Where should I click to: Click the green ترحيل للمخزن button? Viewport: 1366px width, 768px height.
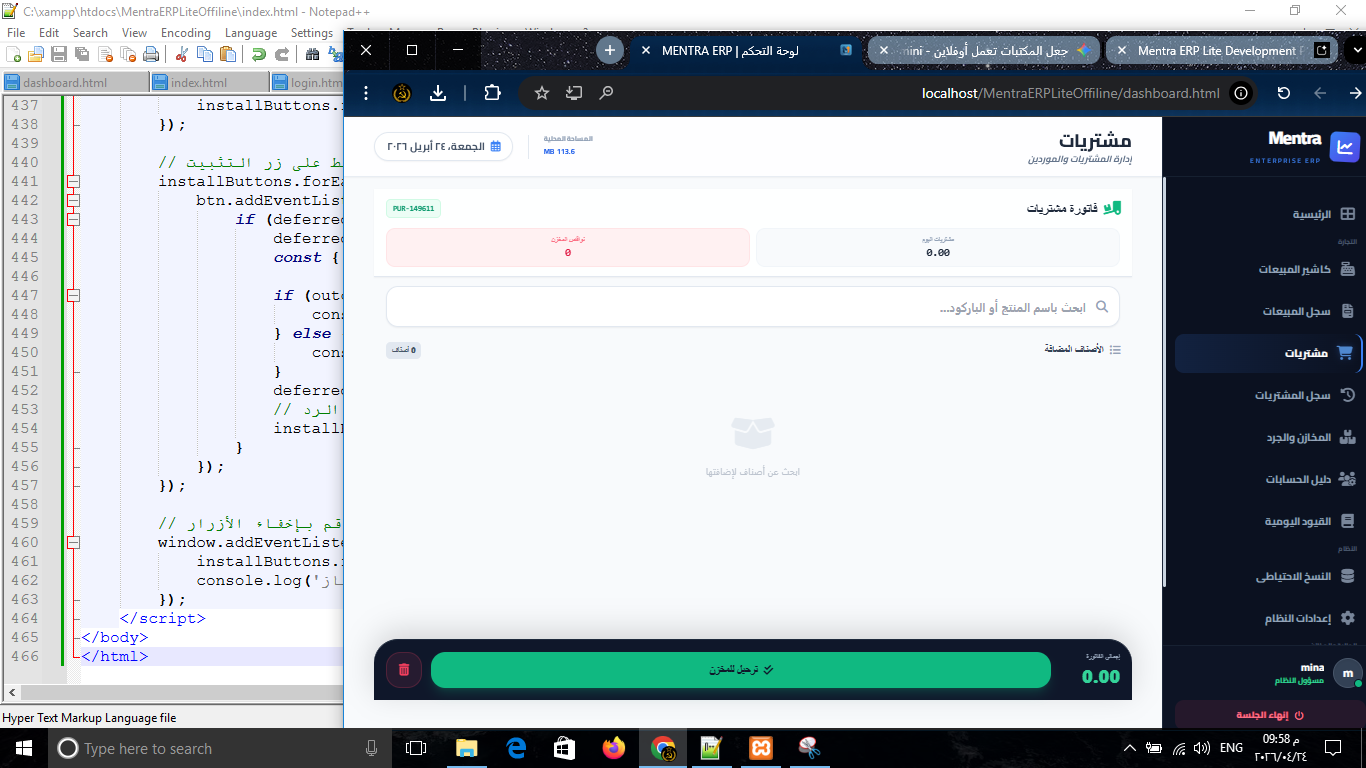click(x=741, y=670)
